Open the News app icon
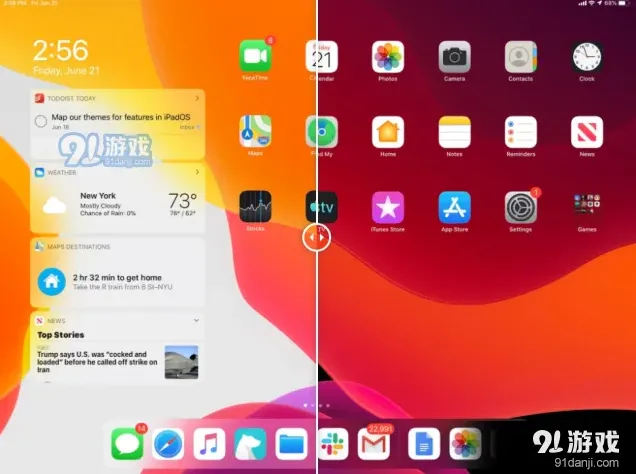 pos(587,132)
